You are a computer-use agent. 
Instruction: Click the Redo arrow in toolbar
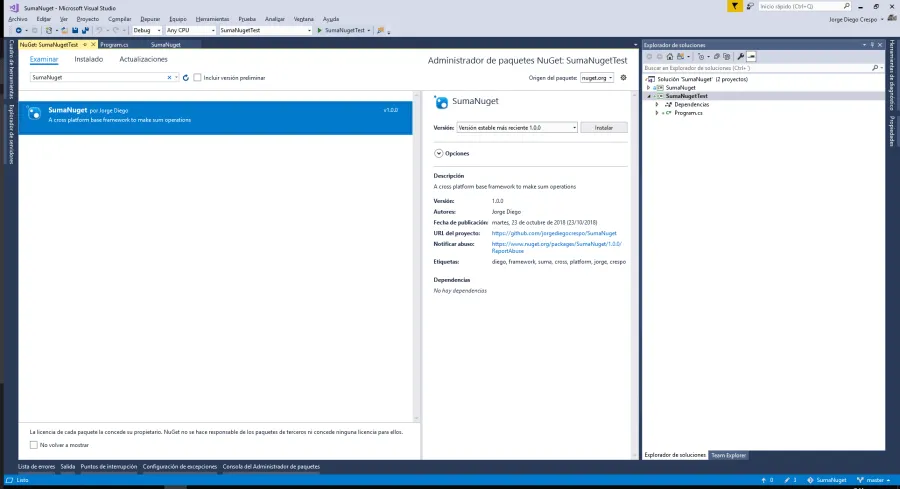coord(115,30)
